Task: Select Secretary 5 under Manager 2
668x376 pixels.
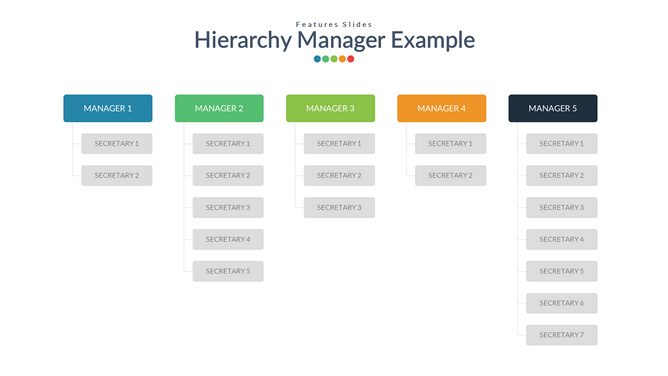Action: click(x=228, y=271)
